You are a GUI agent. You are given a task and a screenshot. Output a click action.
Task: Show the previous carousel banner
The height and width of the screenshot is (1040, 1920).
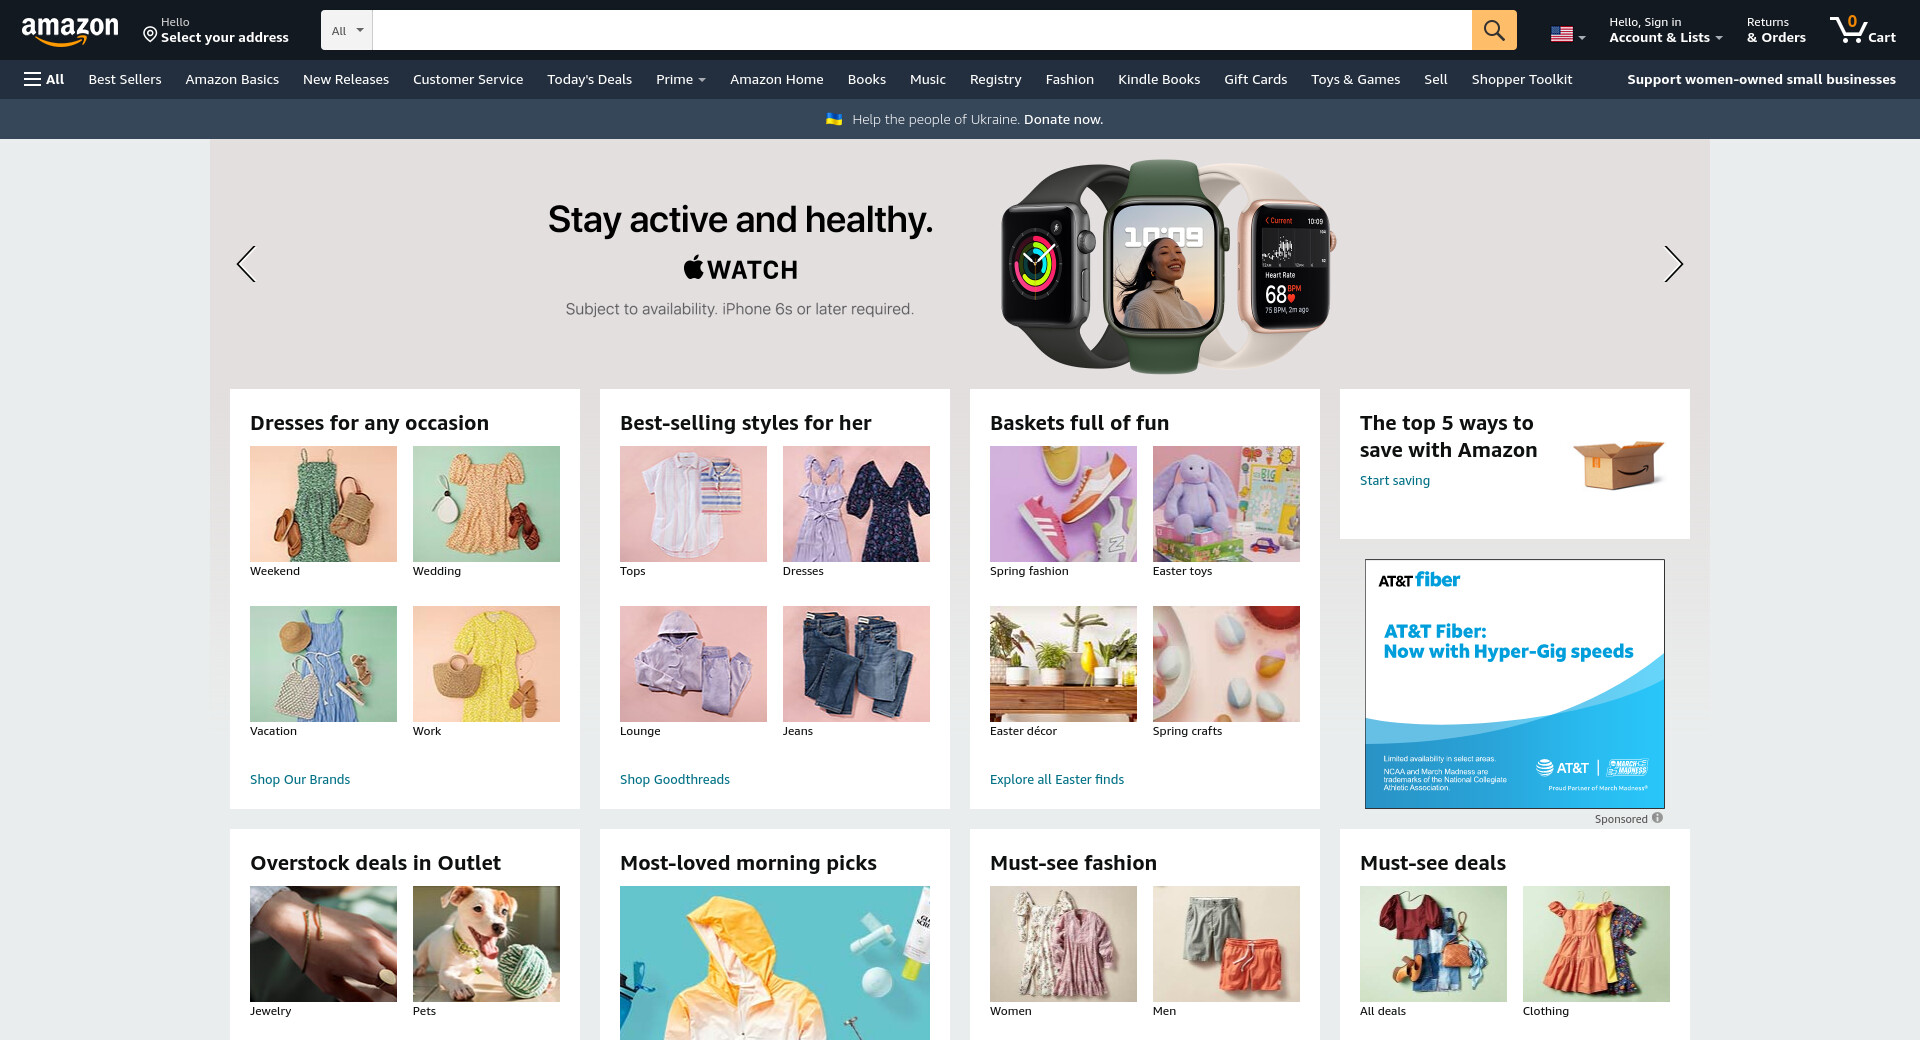coord(246,264)
